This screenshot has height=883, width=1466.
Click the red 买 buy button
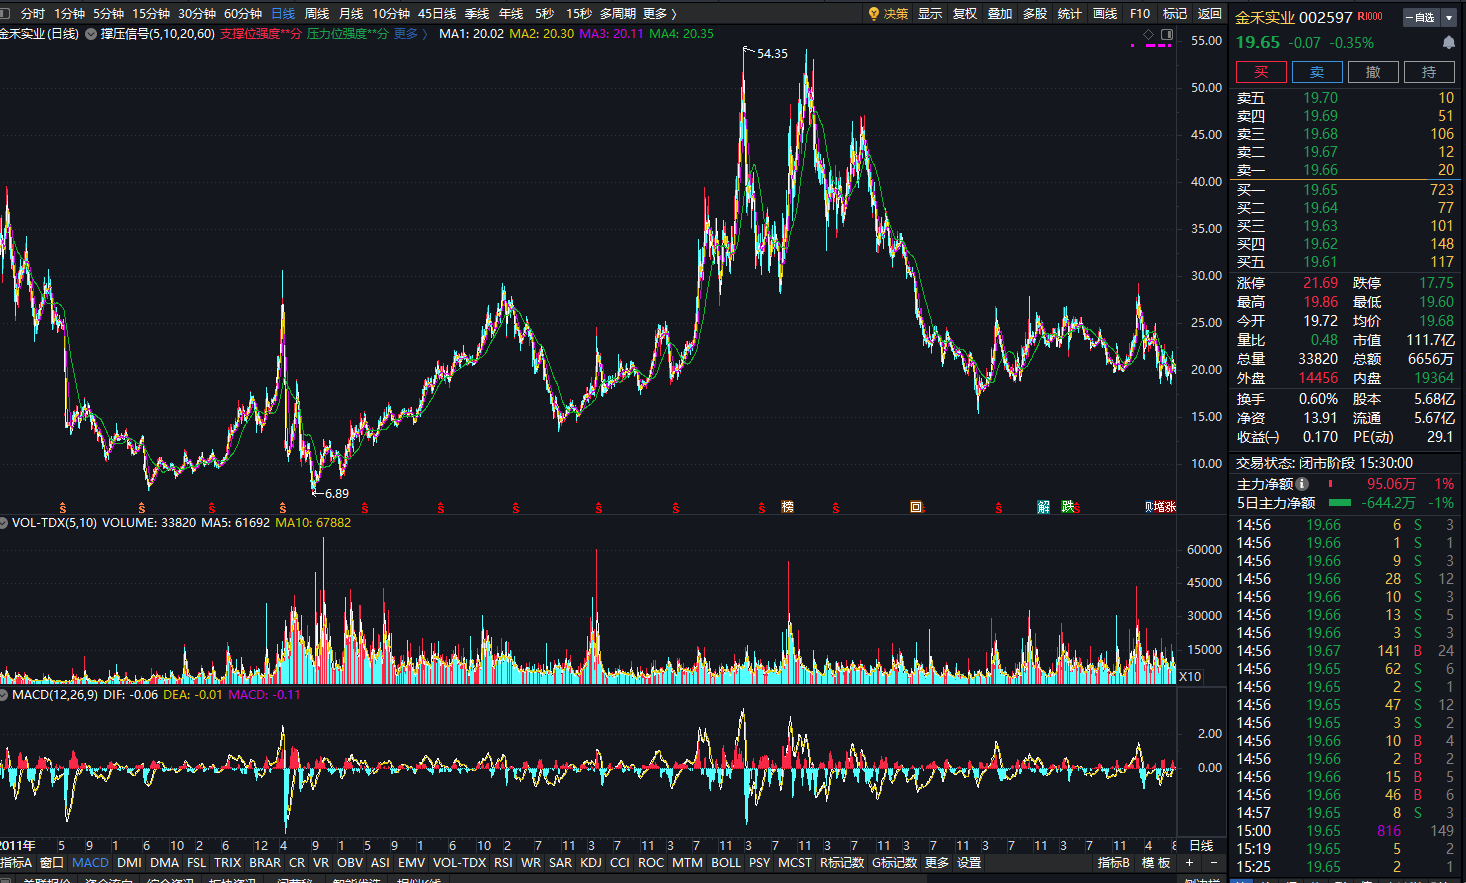[x=1261, y=72]
